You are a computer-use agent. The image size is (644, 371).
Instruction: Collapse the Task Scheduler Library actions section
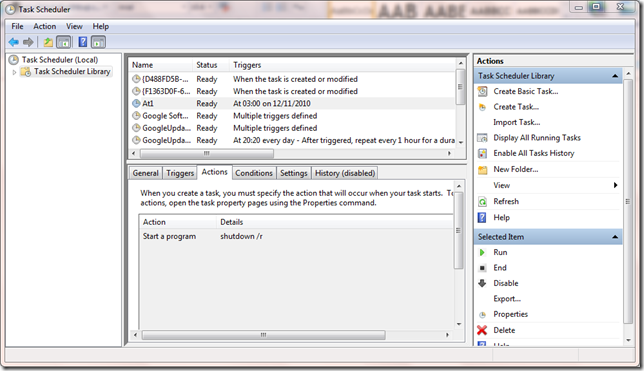[615, 76]
